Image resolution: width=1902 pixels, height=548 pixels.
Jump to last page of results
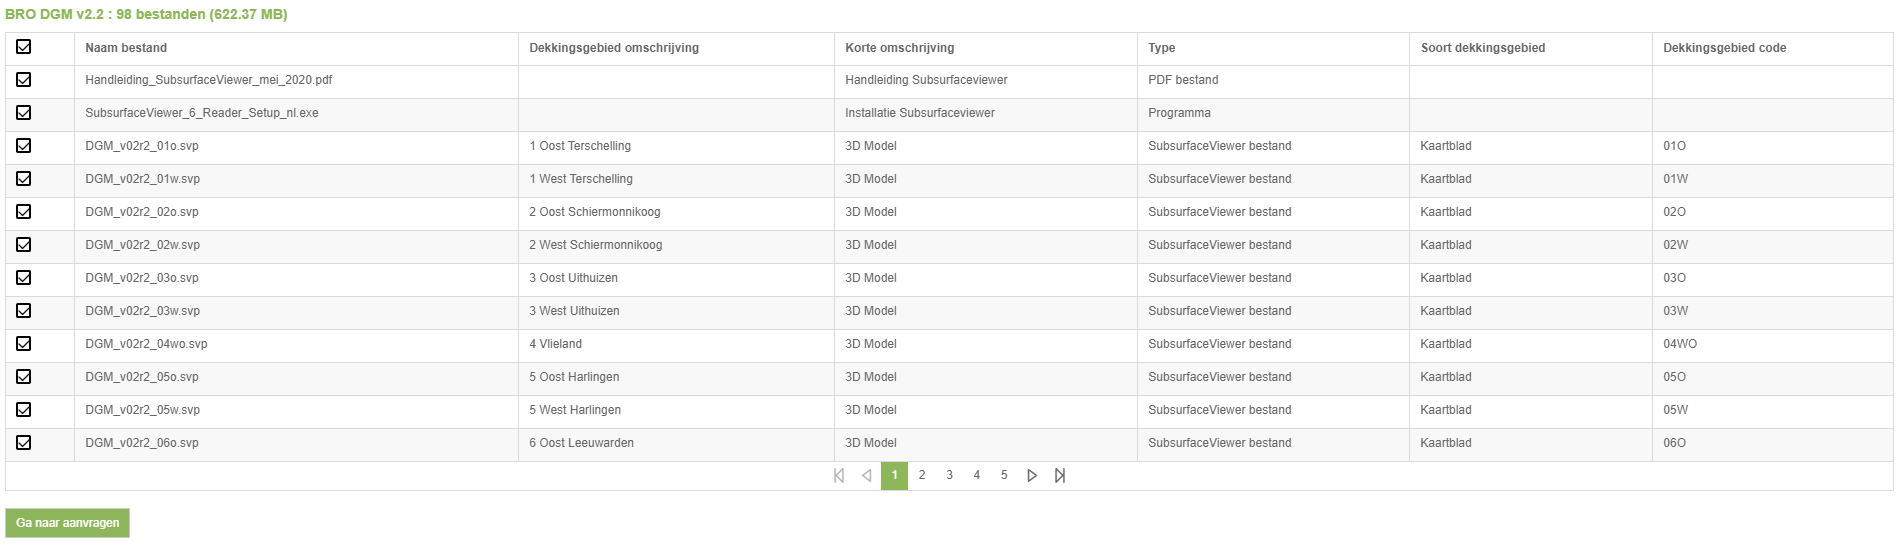point(1060,476)
